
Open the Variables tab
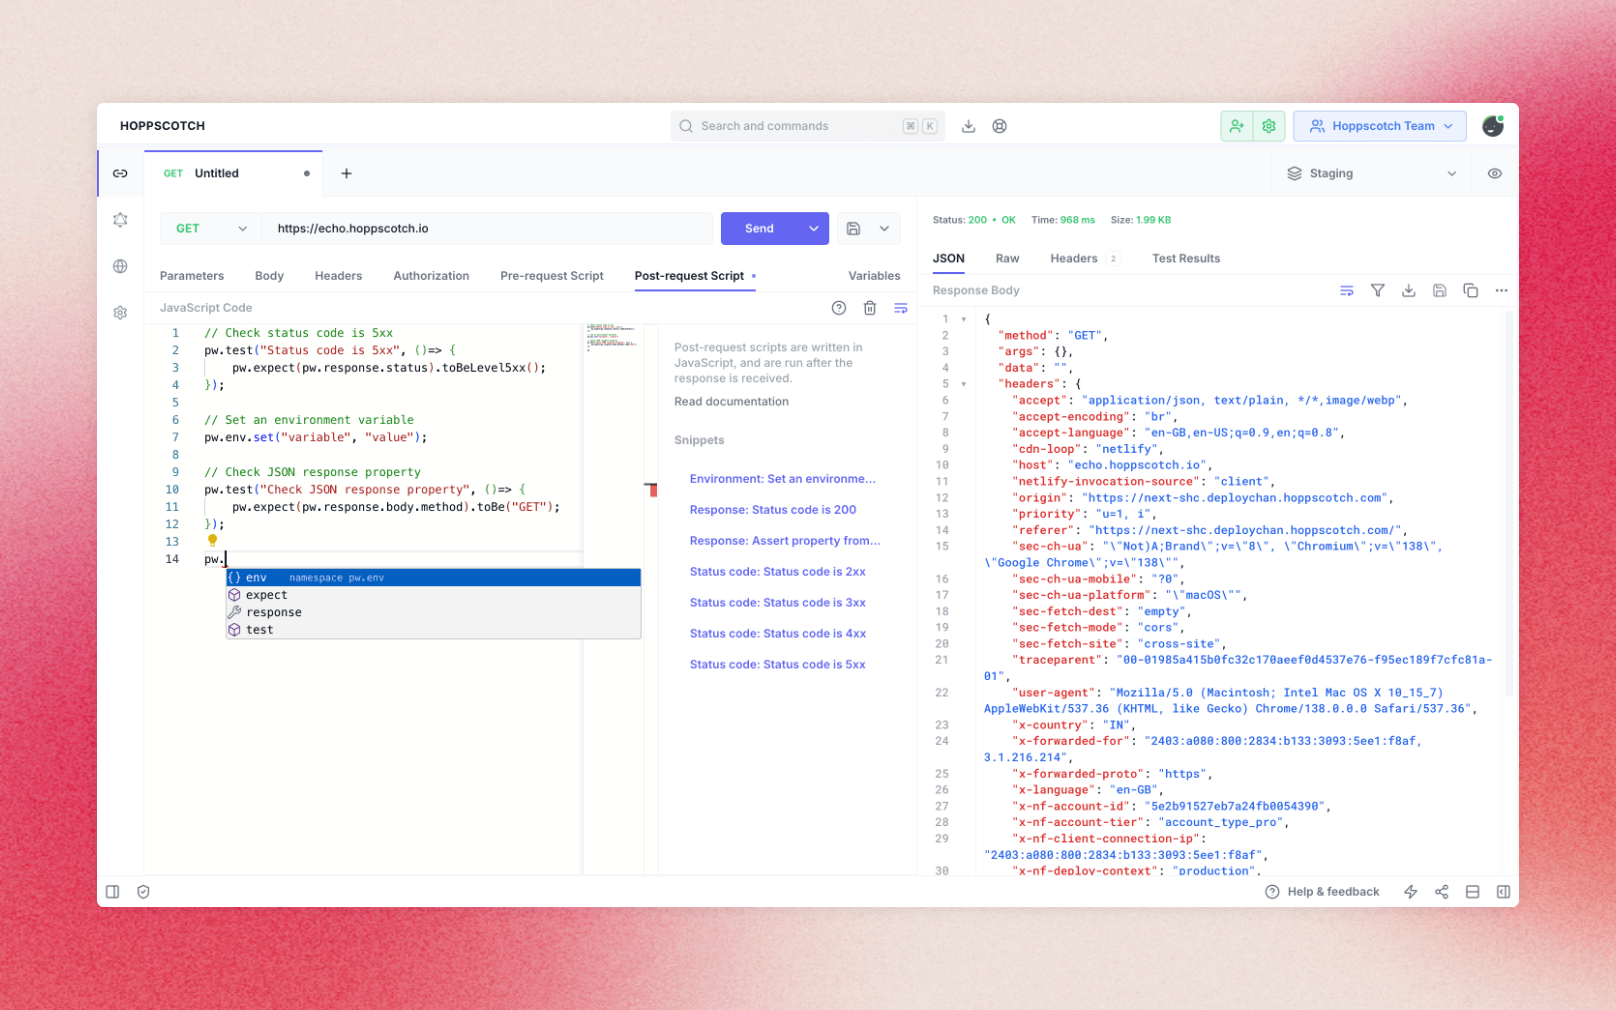874,276
